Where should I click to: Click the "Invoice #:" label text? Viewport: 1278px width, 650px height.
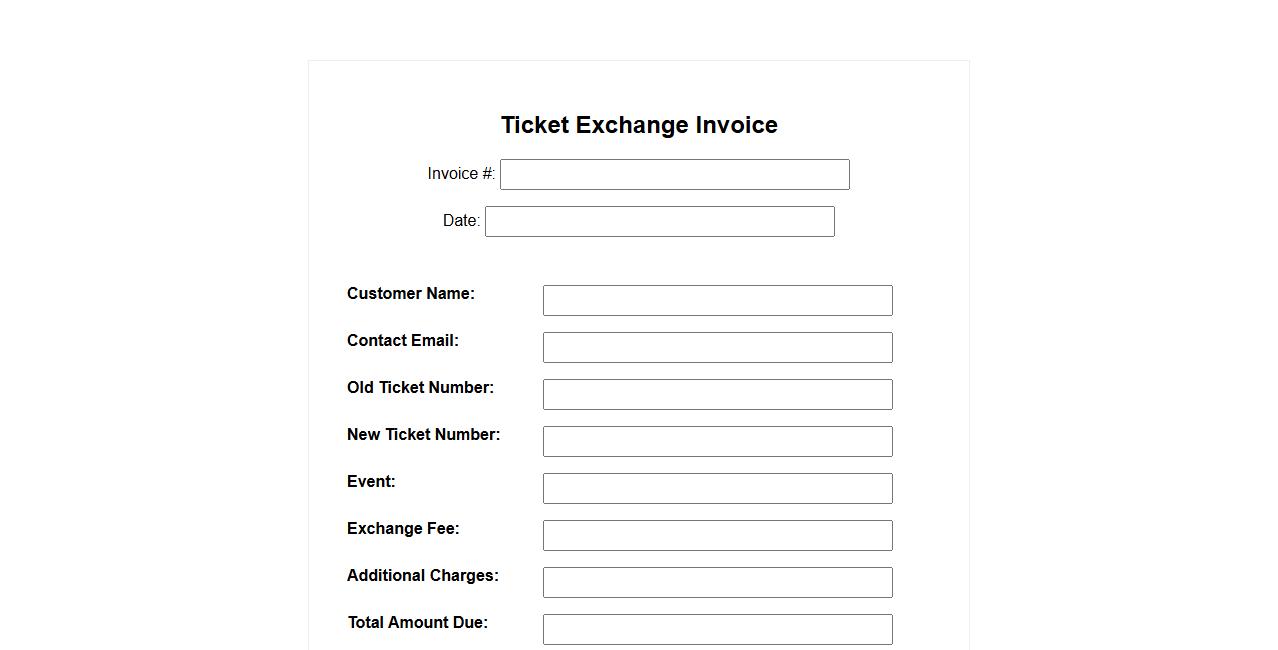click(x=461, y=174)
